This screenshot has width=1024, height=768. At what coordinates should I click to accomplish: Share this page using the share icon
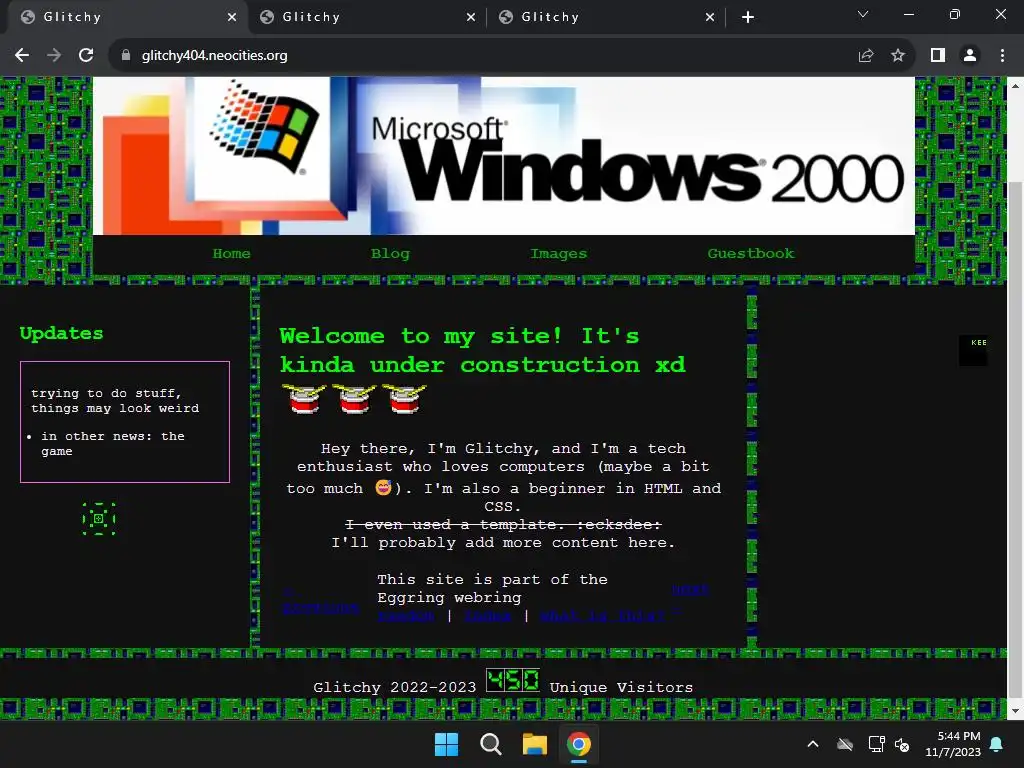coord(865,56)
